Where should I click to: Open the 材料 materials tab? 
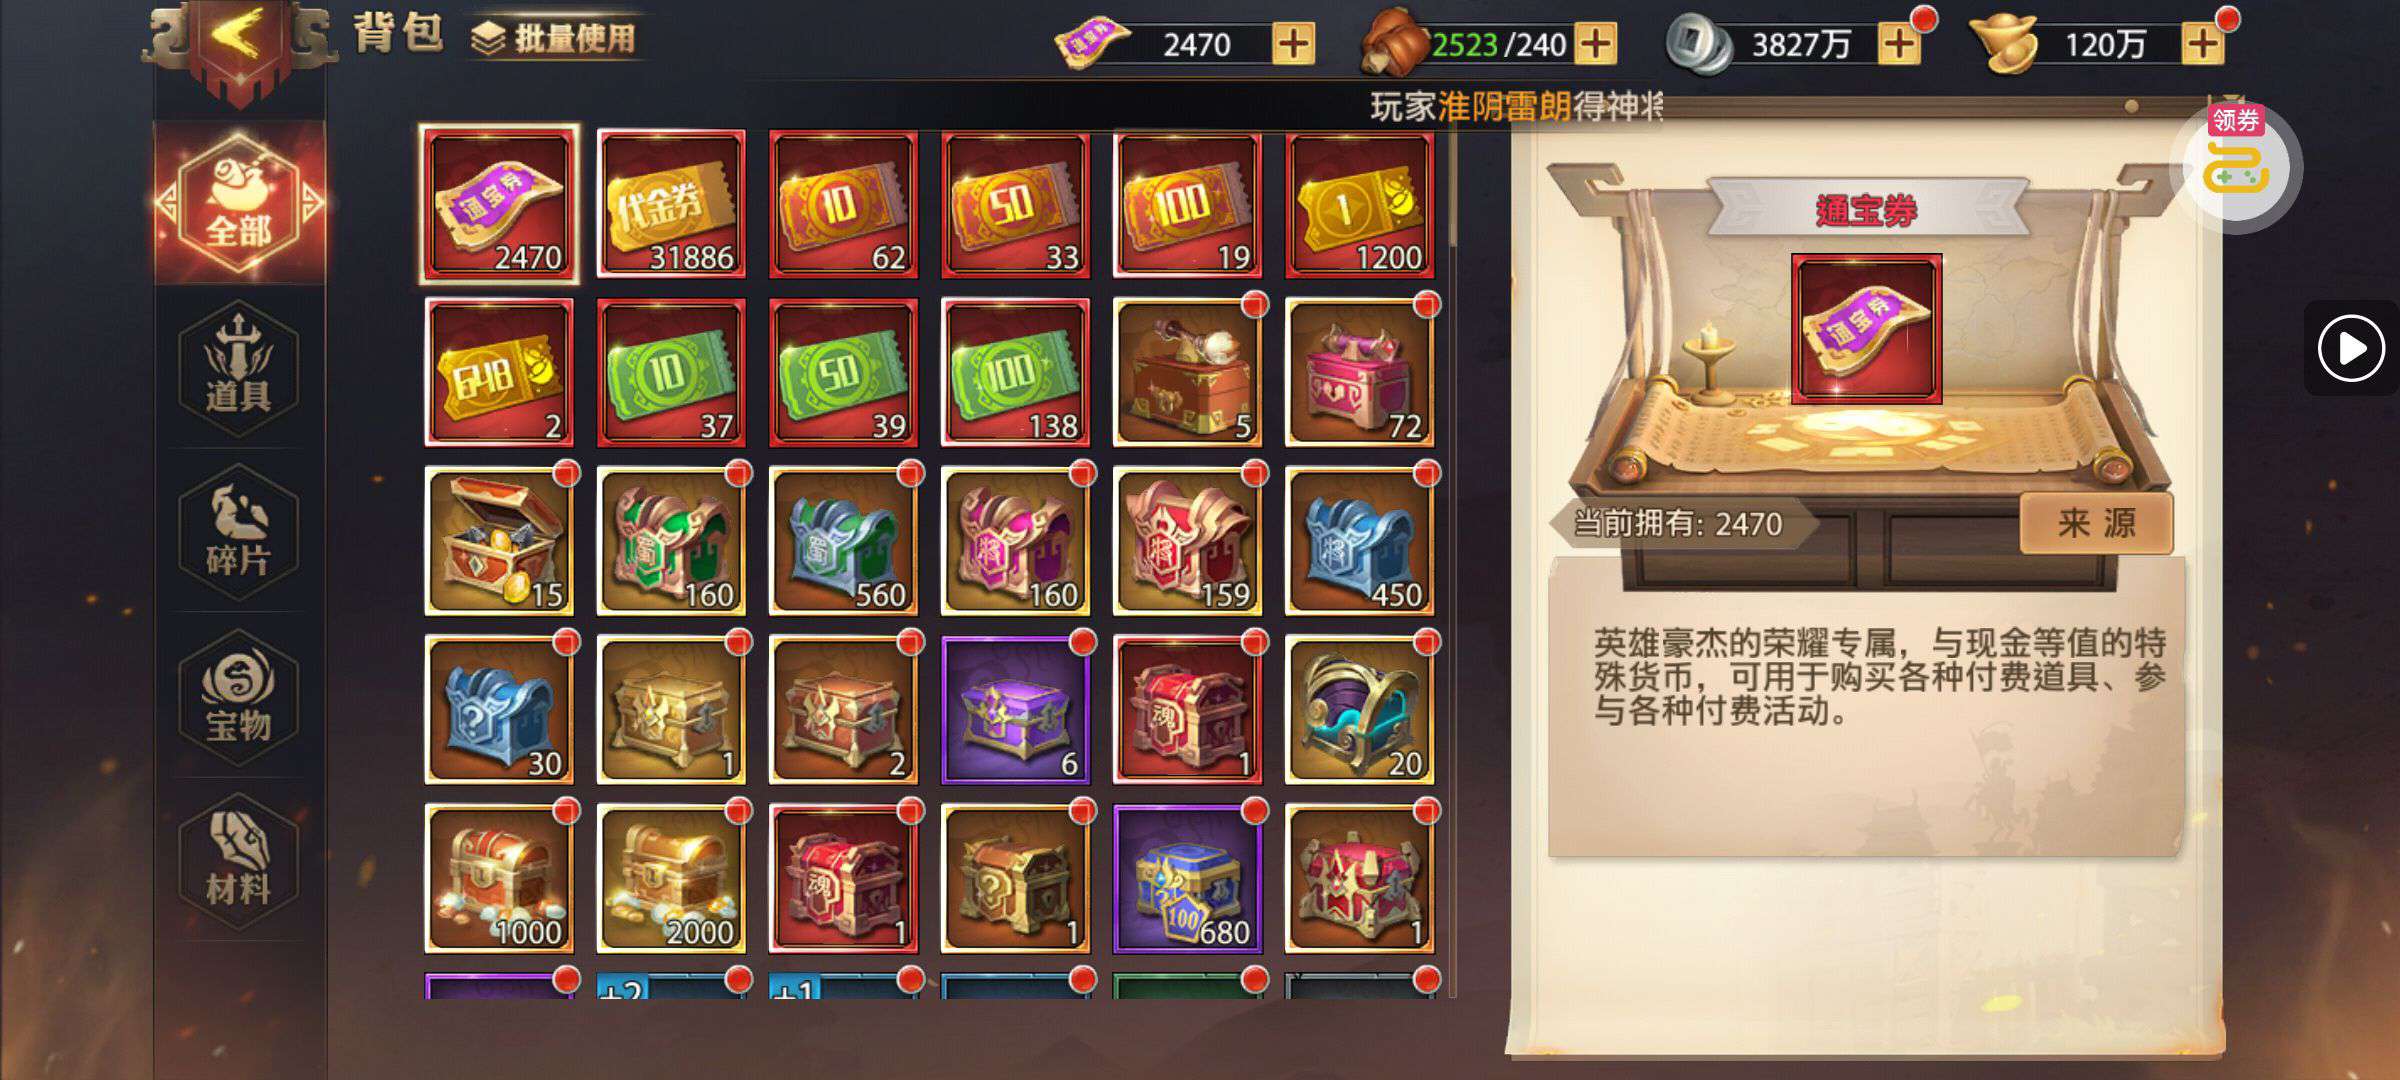tap(239, 862)
